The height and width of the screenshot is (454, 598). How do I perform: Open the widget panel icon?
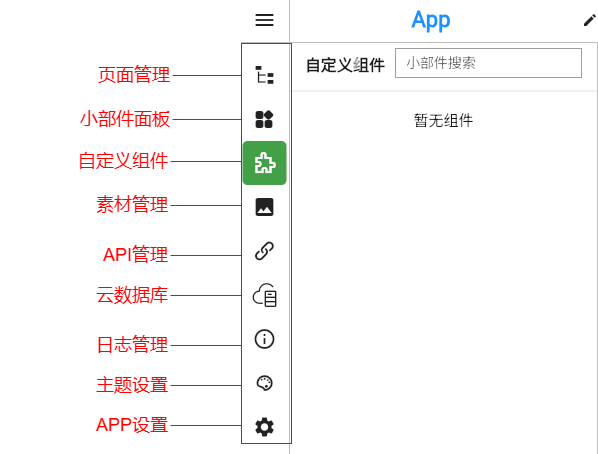coord(264,119)
